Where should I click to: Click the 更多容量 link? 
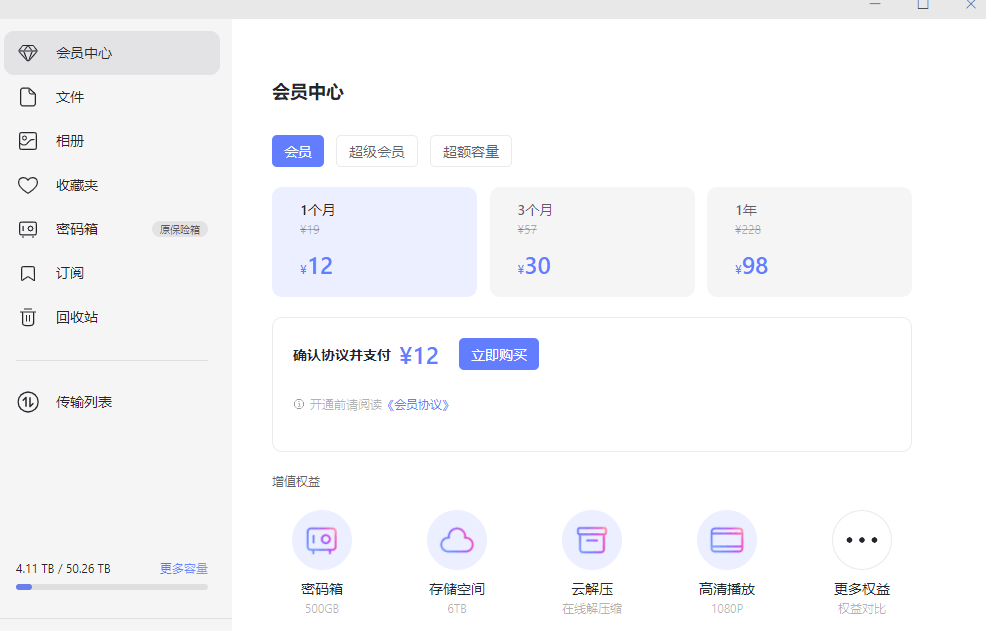(x=184, y=569)
